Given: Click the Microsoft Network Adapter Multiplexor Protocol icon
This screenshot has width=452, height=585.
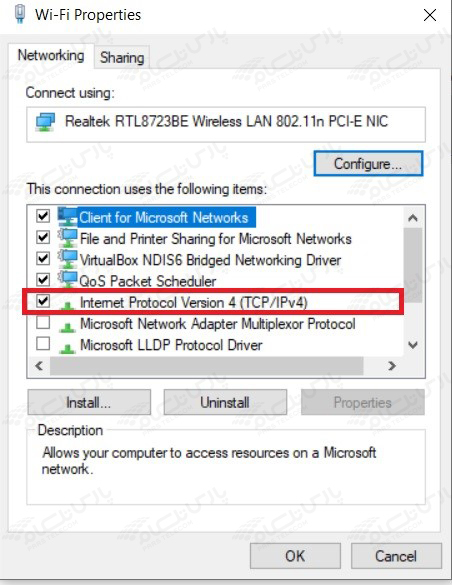Looking at the screenshot, I should tap(68, 327).
